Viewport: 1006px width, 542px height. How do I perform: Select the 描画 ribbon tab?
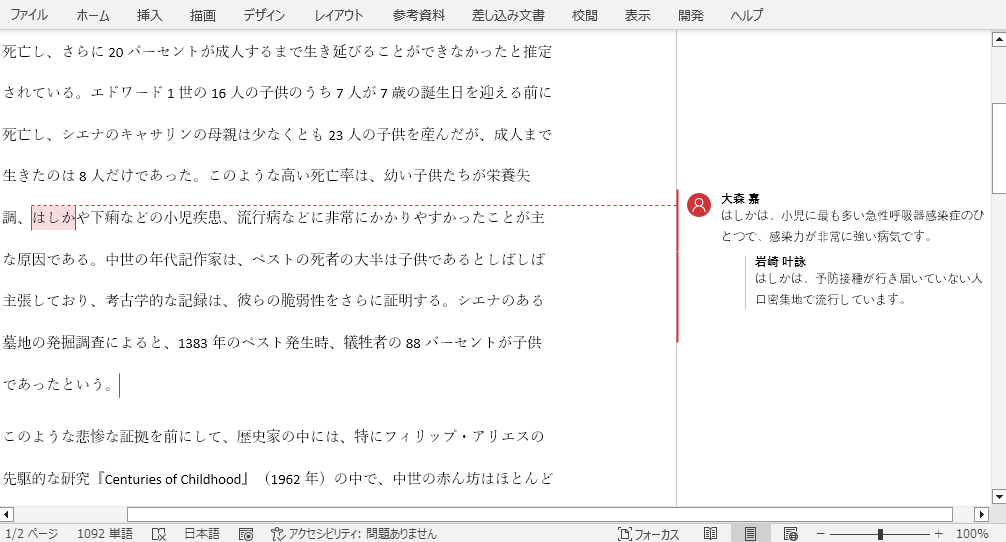click(x=203, y=15)
